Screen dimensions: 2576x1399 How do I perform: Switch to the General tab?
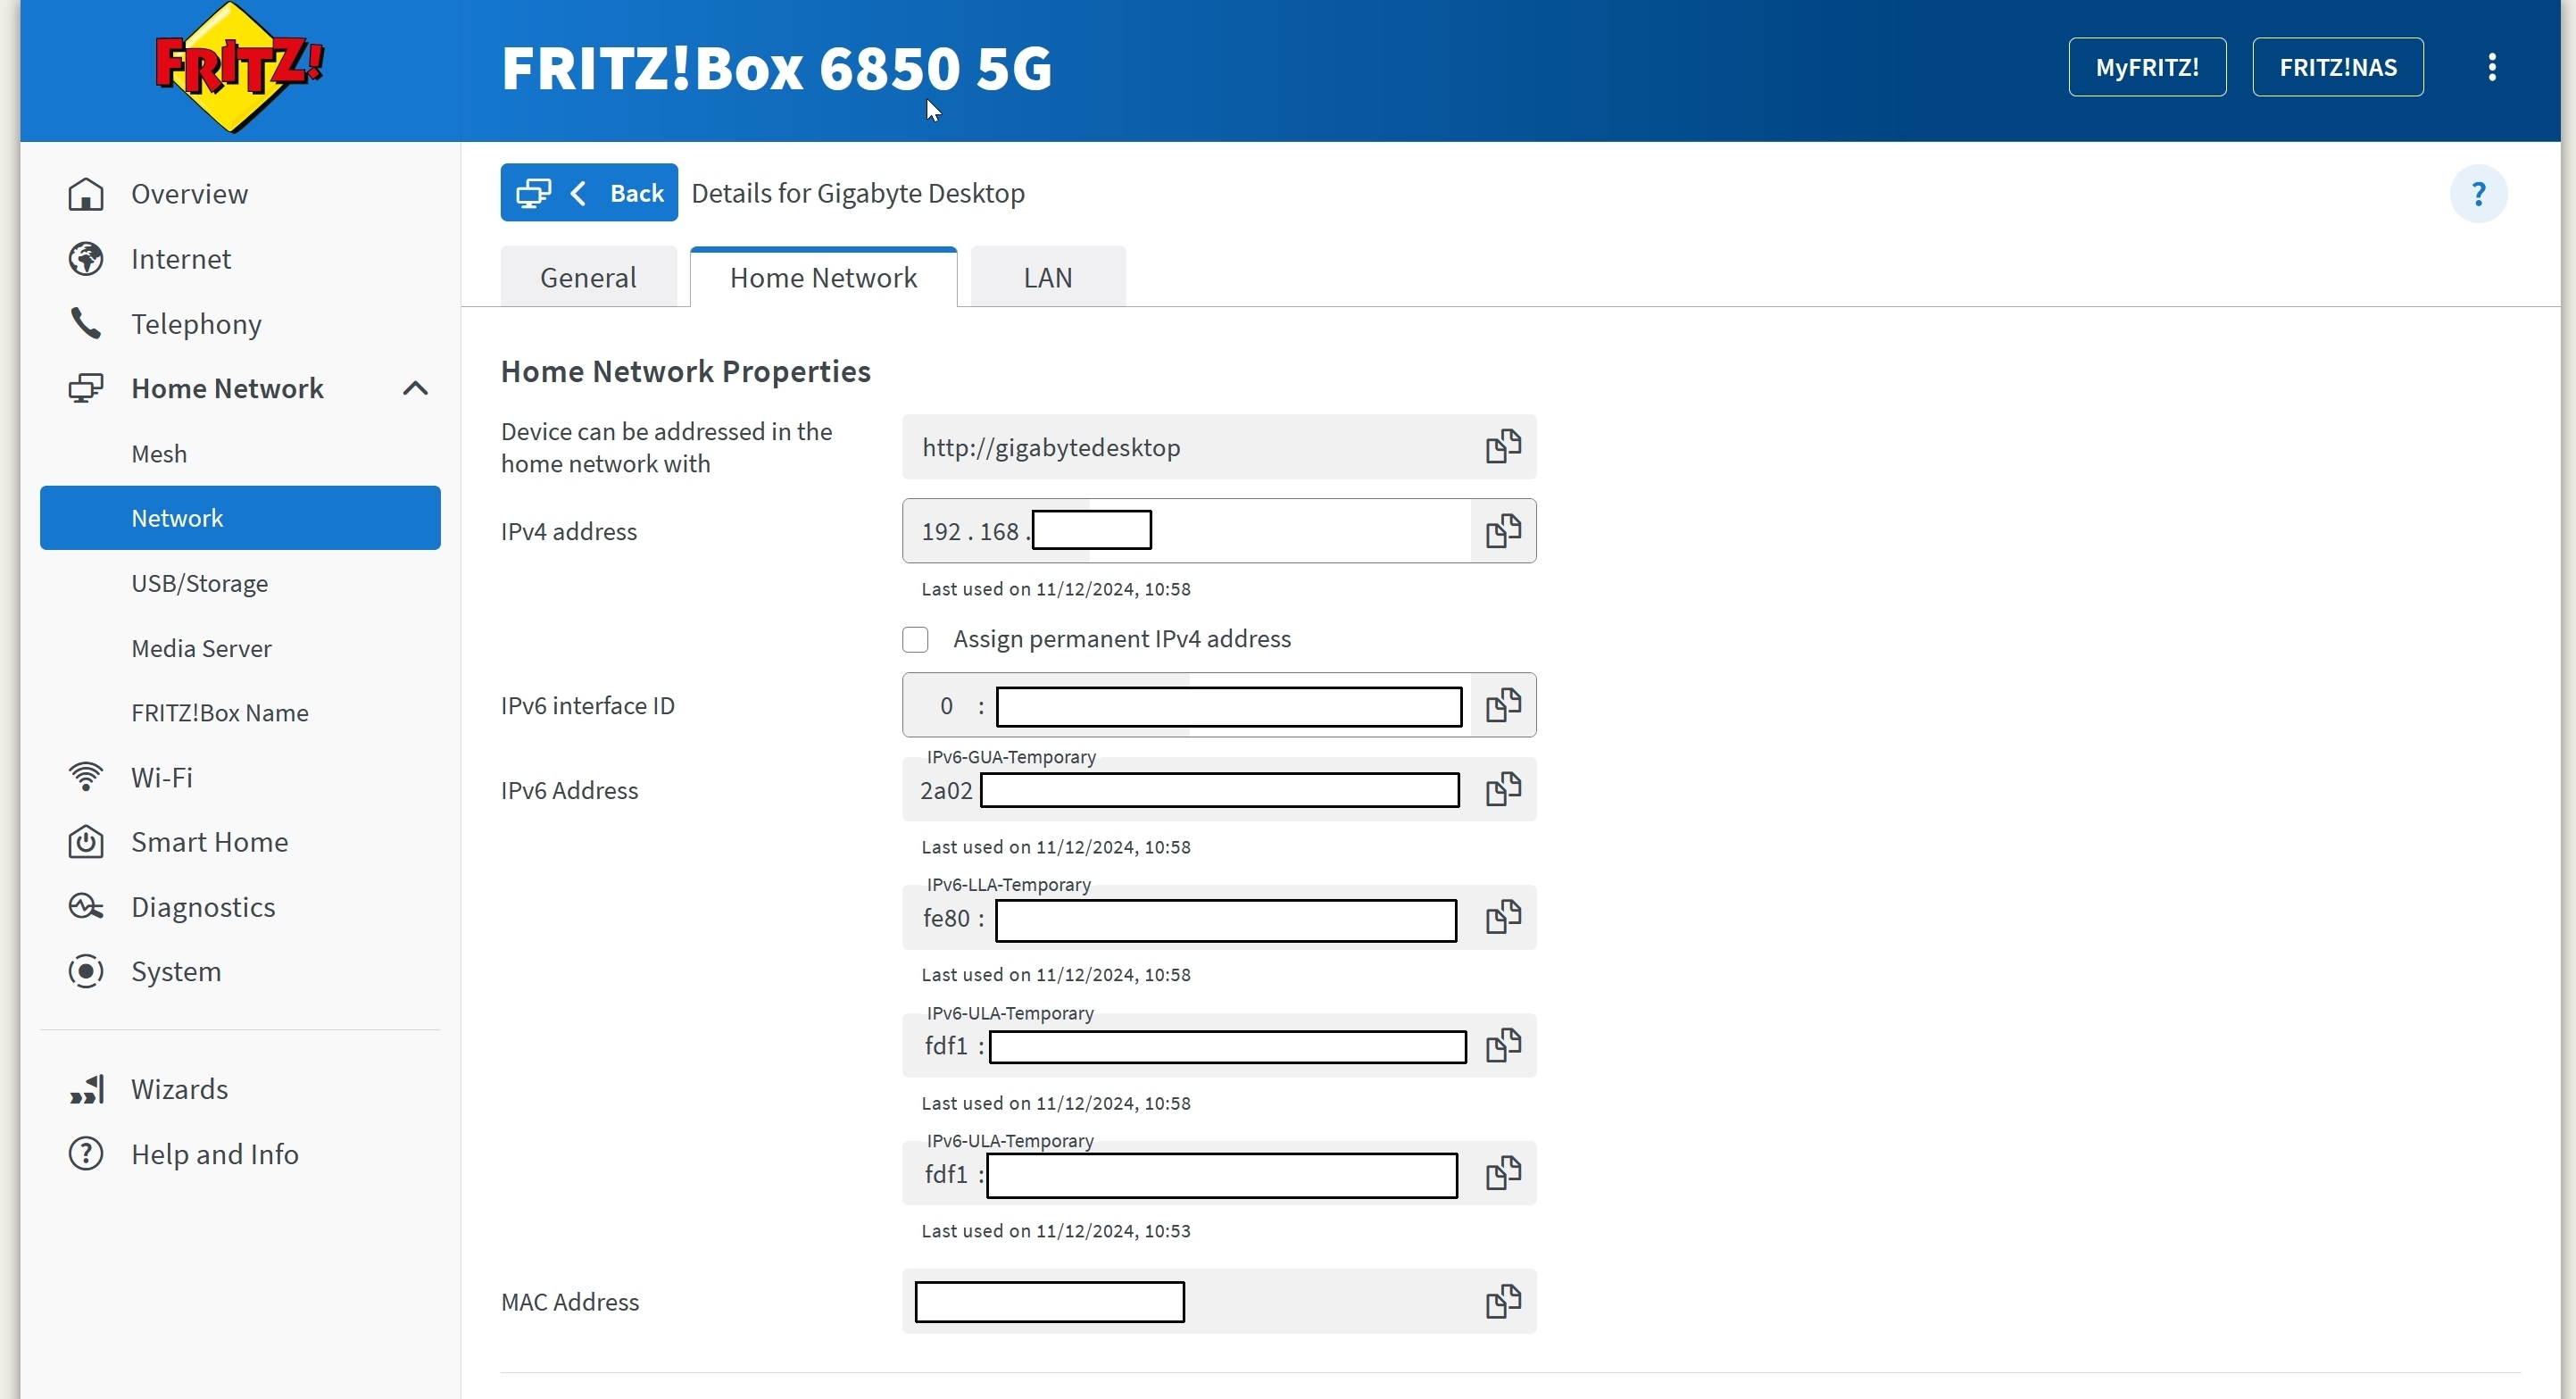588,277
